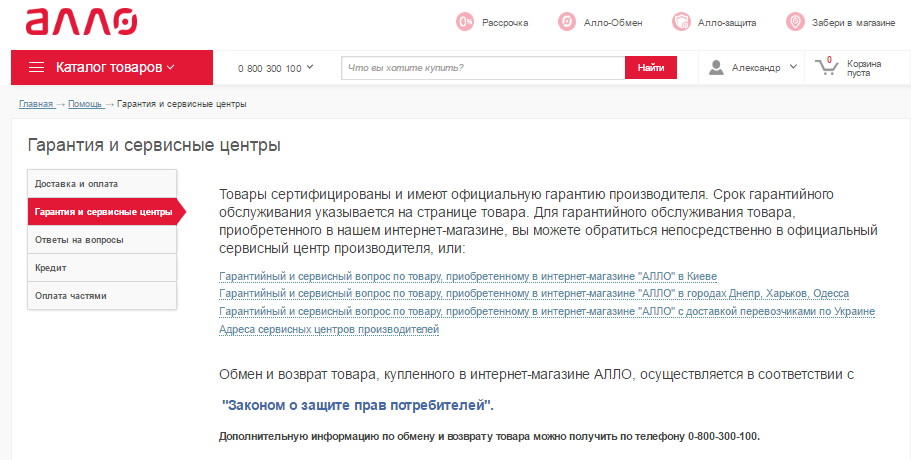Select Ответы на вопросы in sidebar

click(x=101, y=240)
